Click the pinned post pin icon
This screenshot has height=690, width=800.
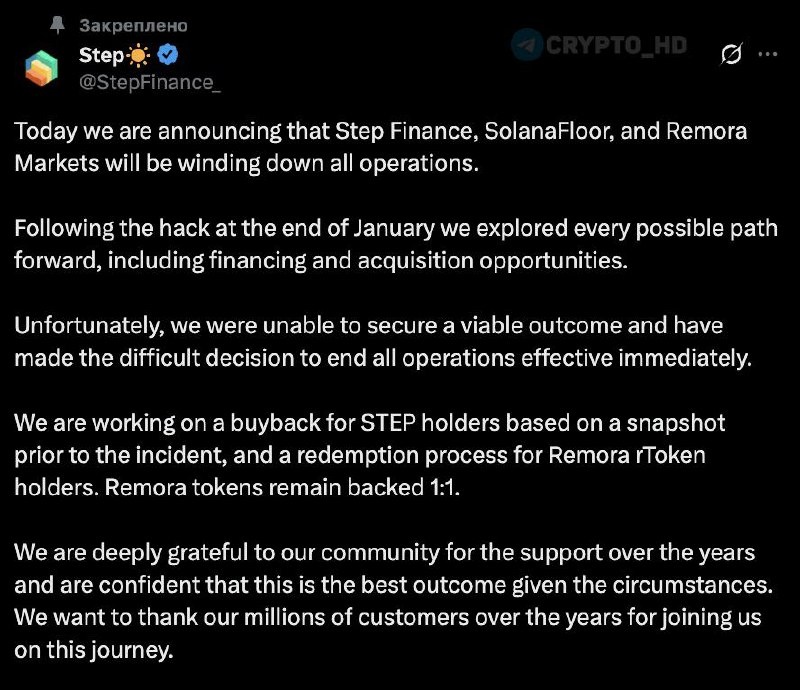[58, 24]
